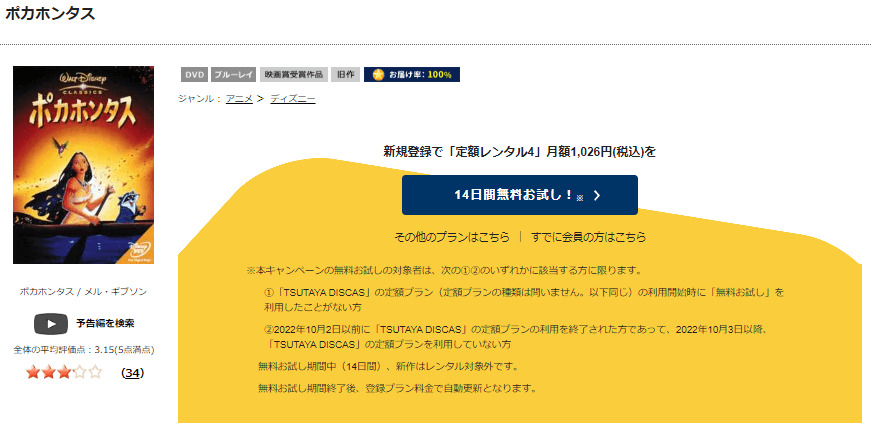Open the 予告編を検索 link
The image size is (871, 436).
105,323
